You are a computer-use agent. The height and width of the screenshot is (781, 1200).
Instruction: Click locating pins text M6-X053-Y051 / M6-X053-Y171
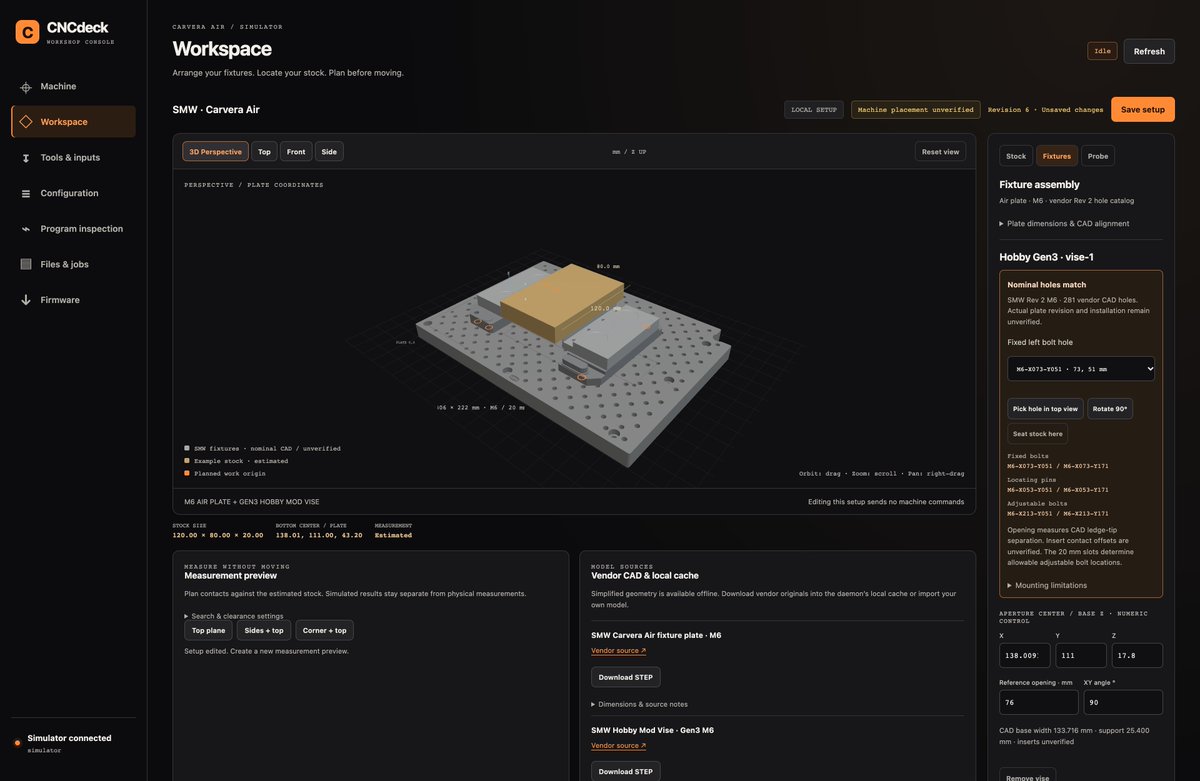tap(1057, 490)
